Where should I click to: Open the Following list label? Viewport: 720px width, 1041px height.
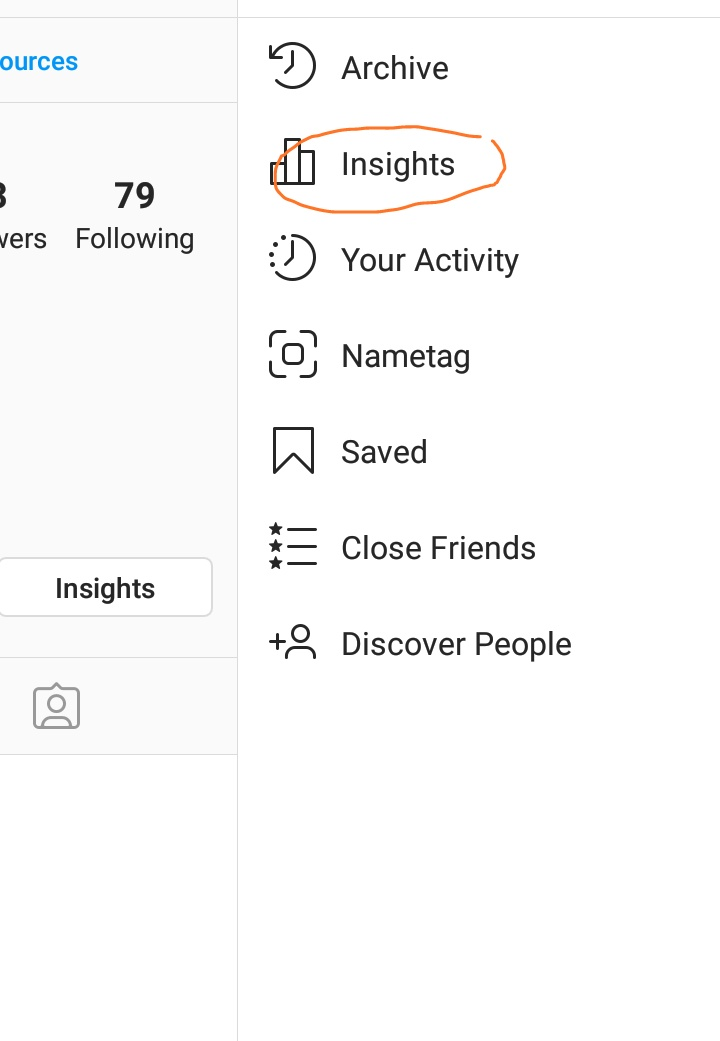pyautogui.click(x=134, y=239)
